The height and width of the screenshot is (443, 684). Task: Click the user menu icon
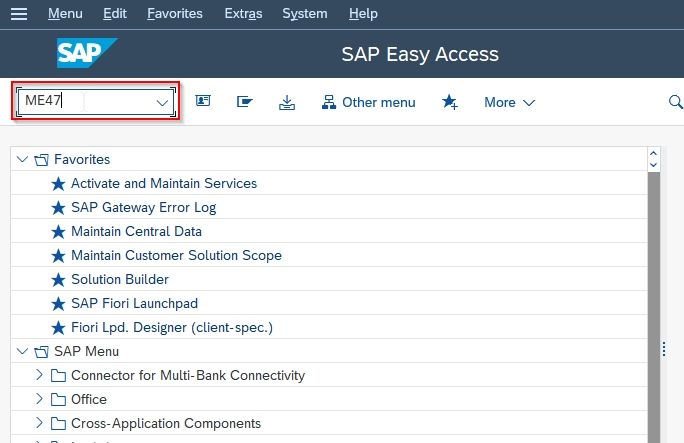pos(203,101)
